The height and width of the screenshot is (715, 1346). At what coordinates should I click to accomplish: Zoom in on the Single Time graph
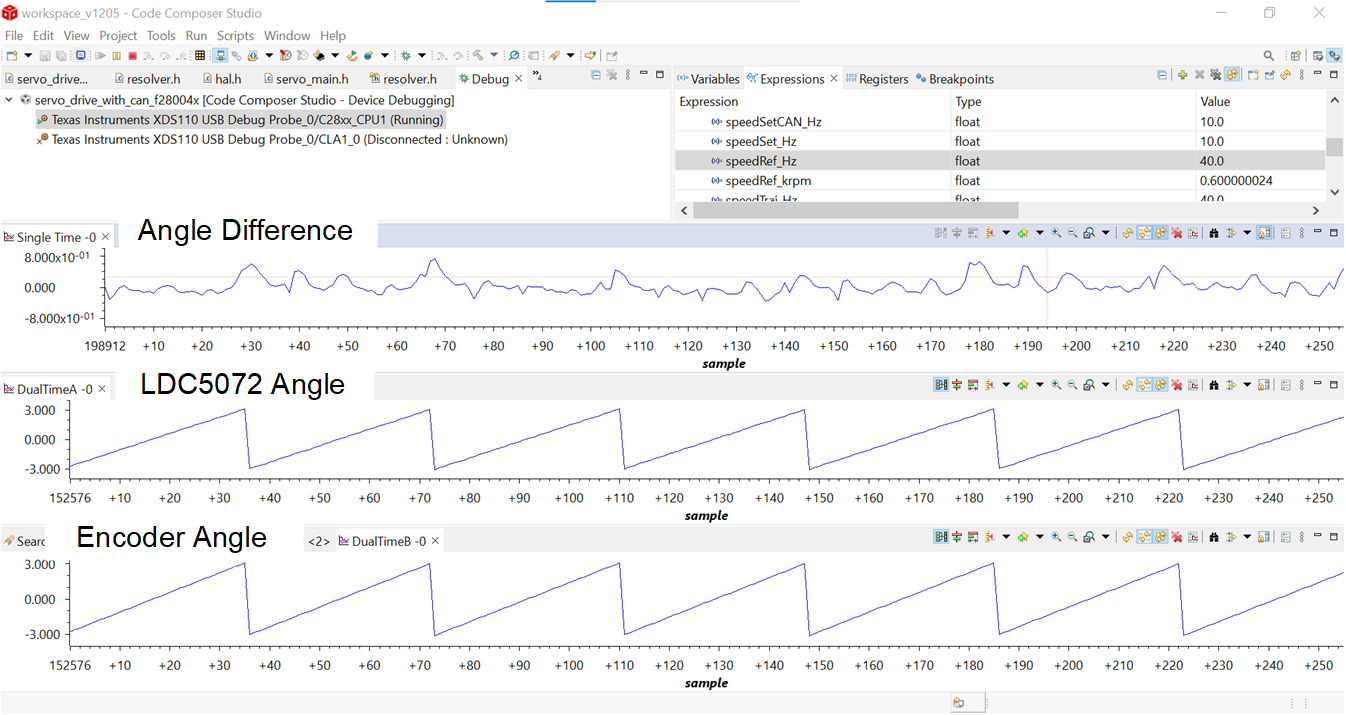point(1056,233)
